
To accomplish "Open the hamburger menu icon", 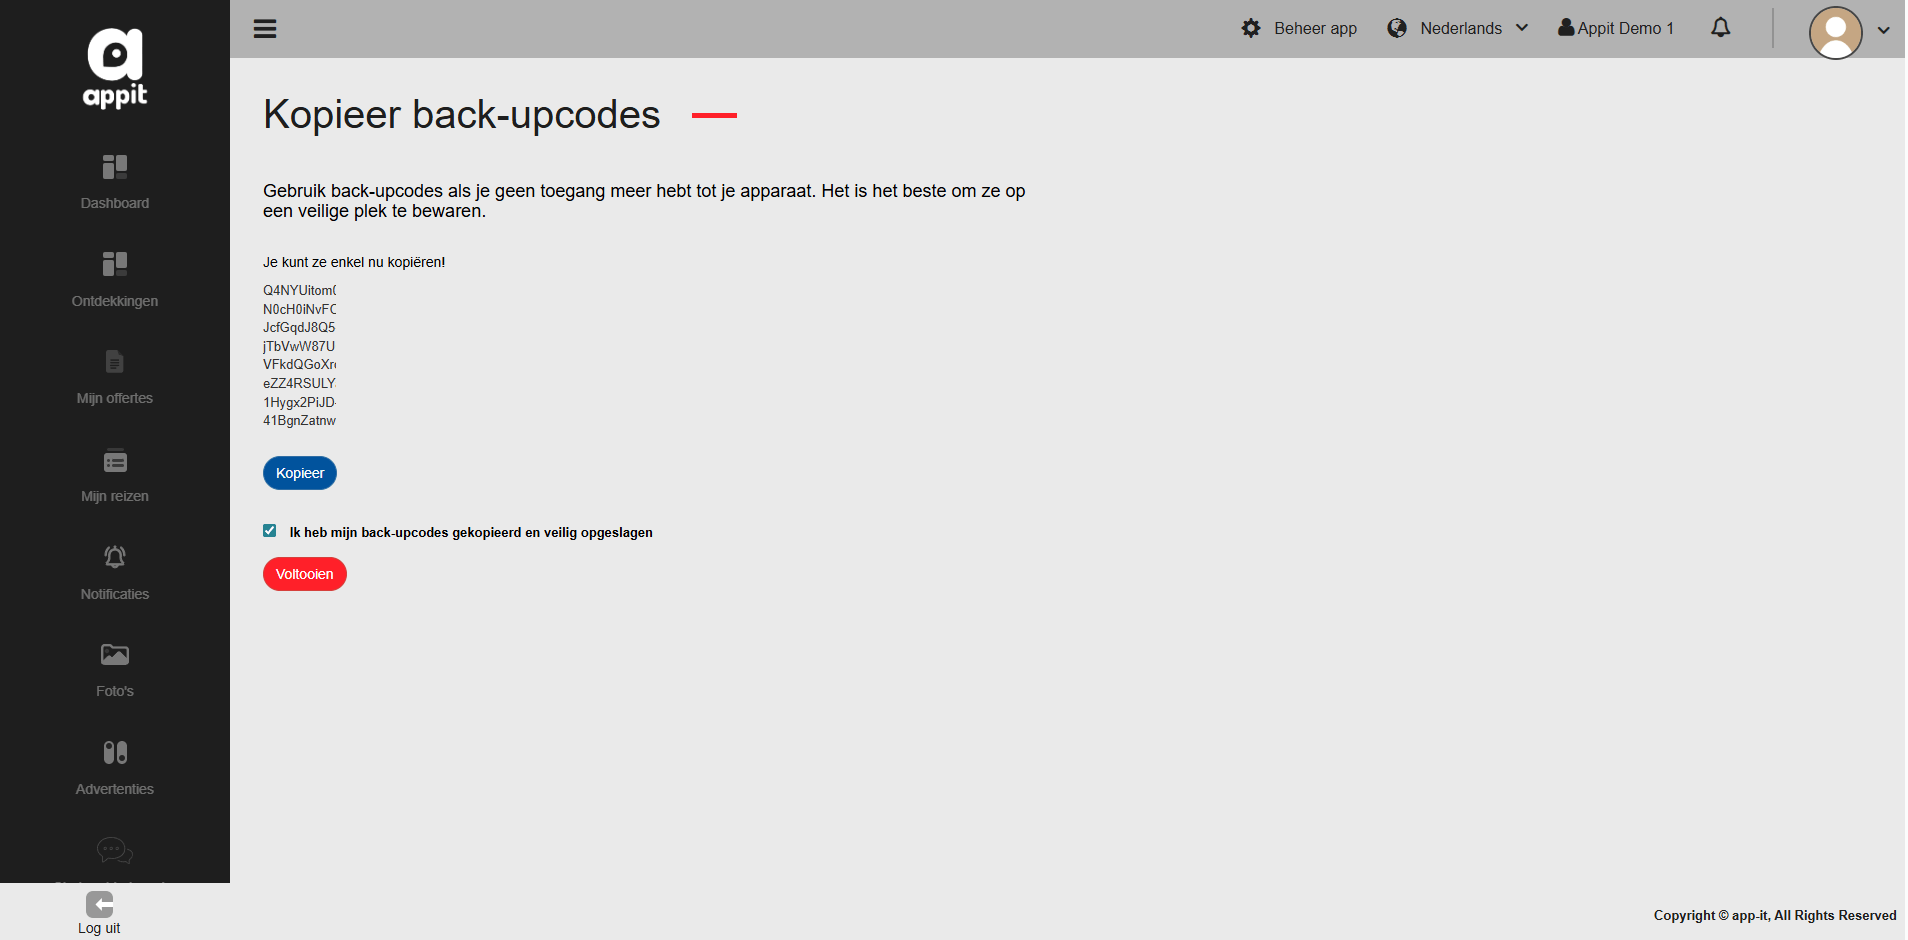I will click(265, 29).
